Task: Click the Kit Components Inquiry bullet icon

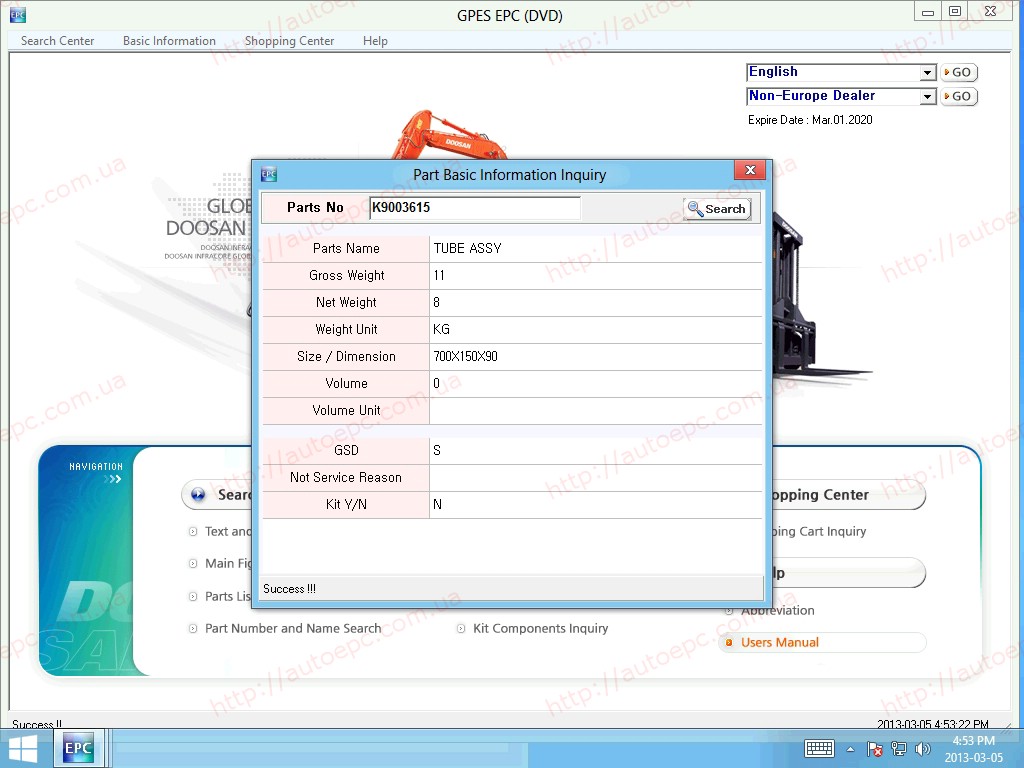Action: pyautogui.click(x=460, y=628)
